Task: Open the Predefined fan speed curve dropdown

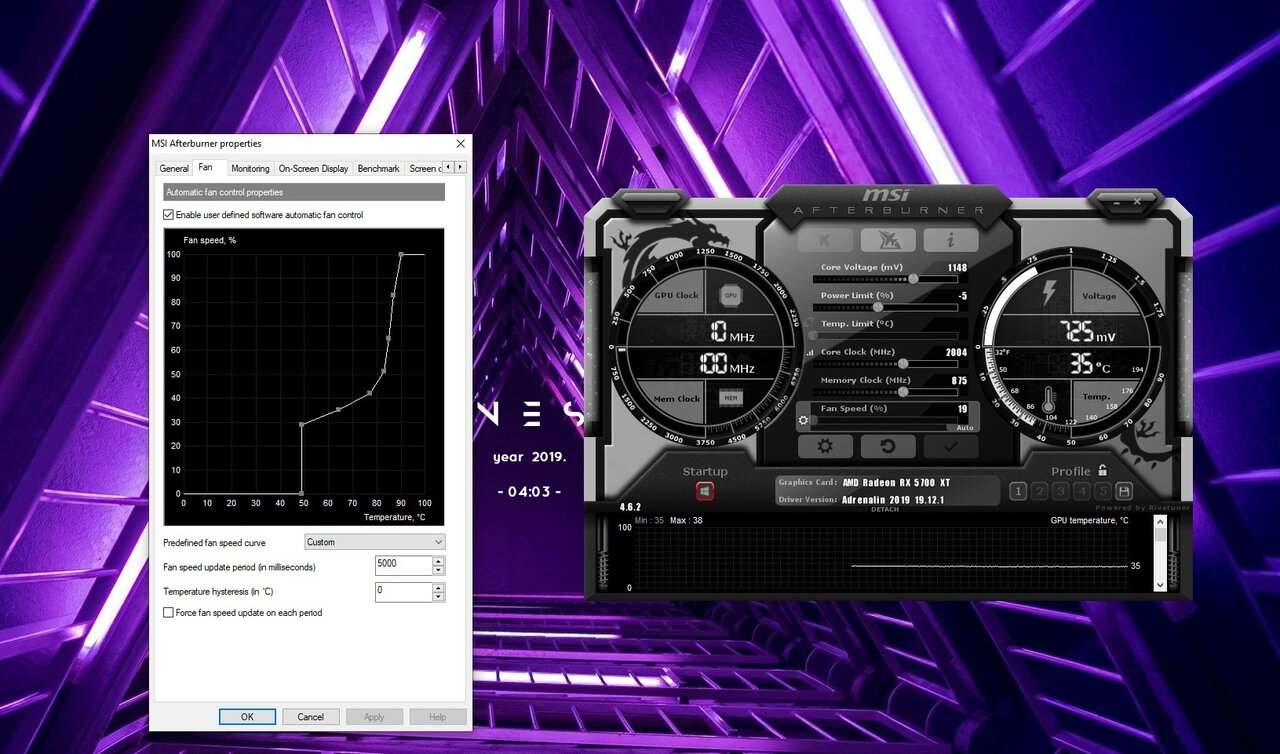Action: 375,542
